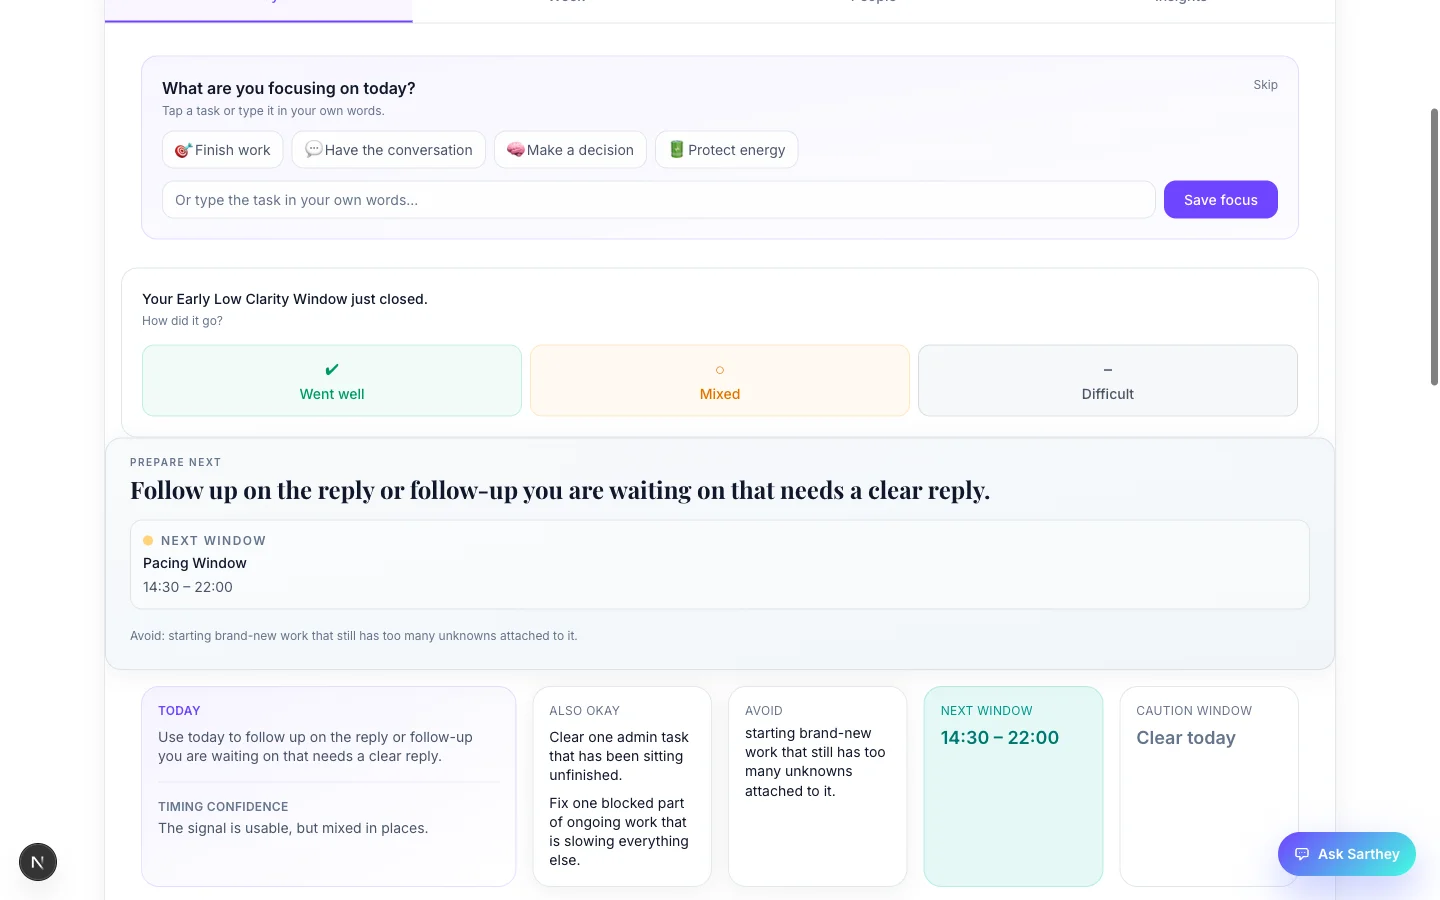The height and width of the screenshot is (900, 1440).
Task: Pick the brain icon on Make a decision
Action: [x=515, y=150]
